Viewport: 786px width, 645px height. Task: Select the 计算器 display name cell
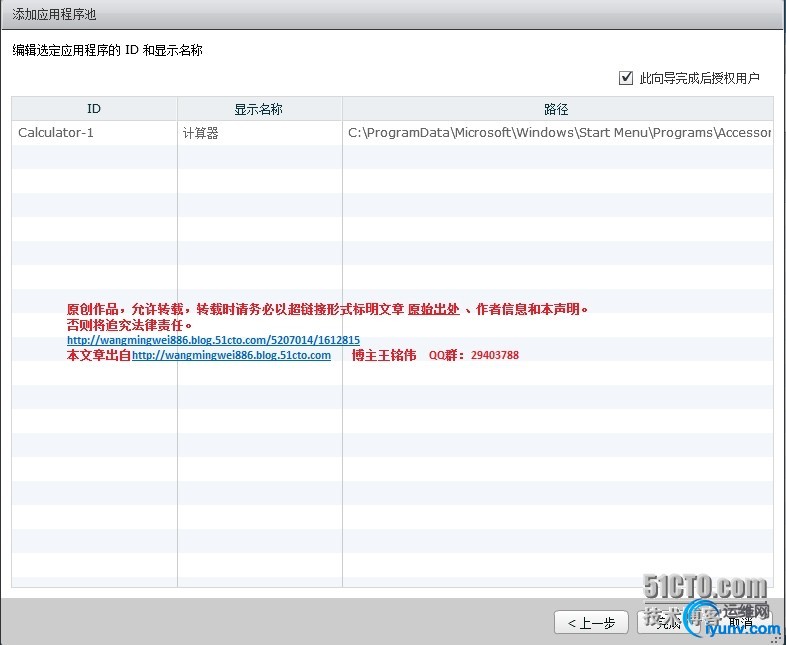coord(260,133)
